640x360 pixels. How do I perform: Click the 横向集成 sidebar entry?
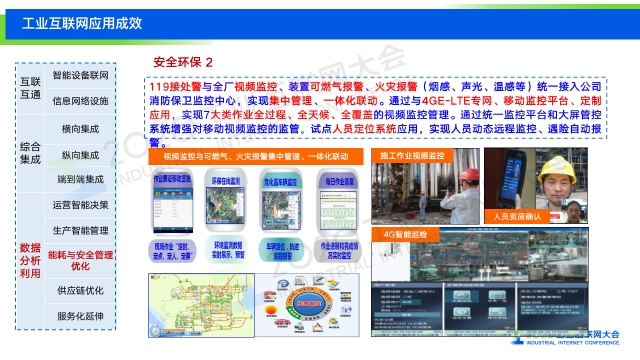[80, 129]
